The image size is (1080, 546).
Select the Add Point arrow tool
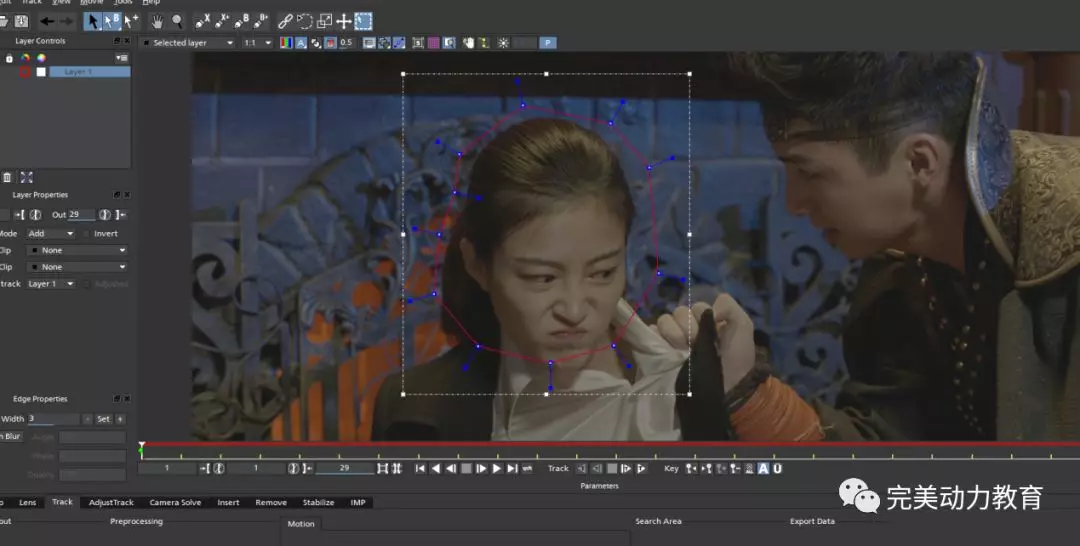(131, 21)
